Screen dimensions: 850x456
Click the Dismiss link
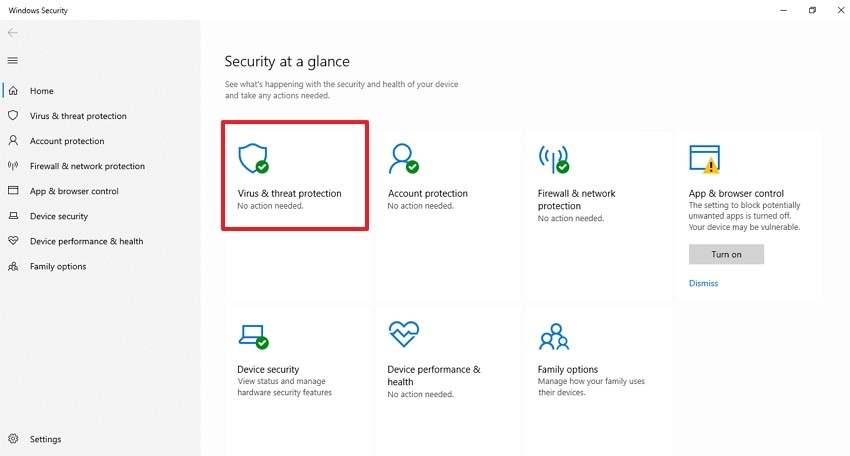point(703,283)
